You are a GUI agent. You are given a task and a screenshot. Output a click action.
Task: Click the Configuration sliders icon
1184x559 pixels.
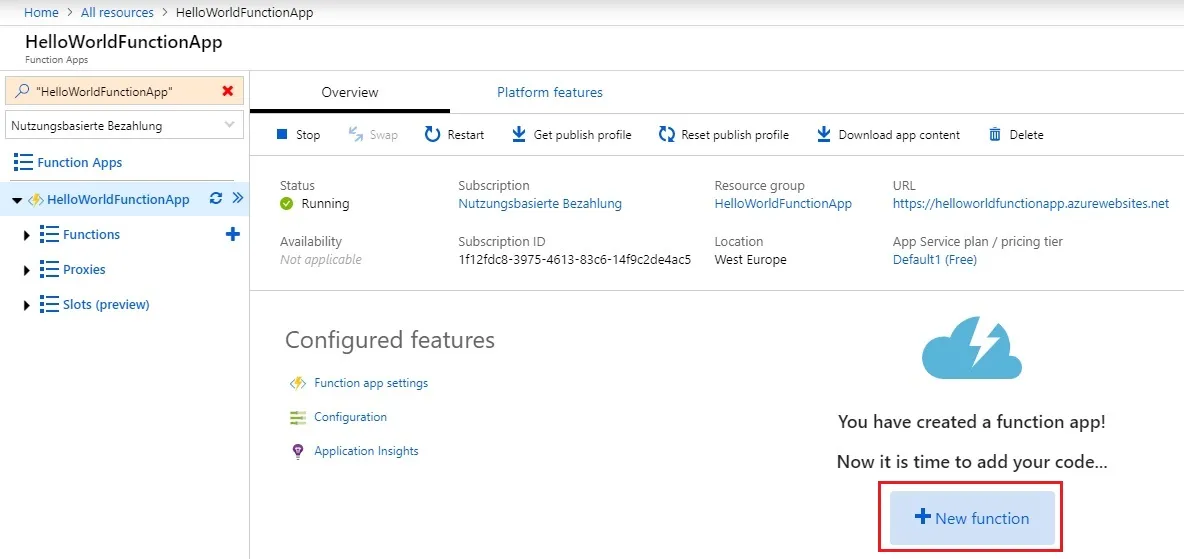pyautogui.click(x=298, y=417)
